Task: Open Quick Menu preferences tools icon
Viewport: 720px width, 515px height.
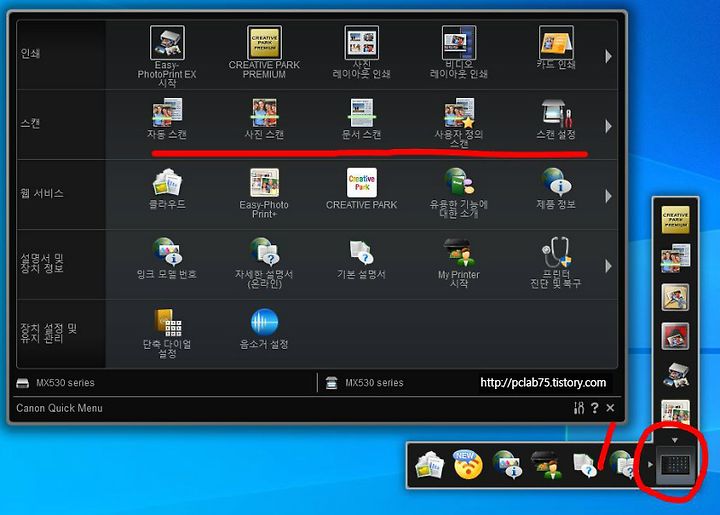Action: [x=579, y=408]
